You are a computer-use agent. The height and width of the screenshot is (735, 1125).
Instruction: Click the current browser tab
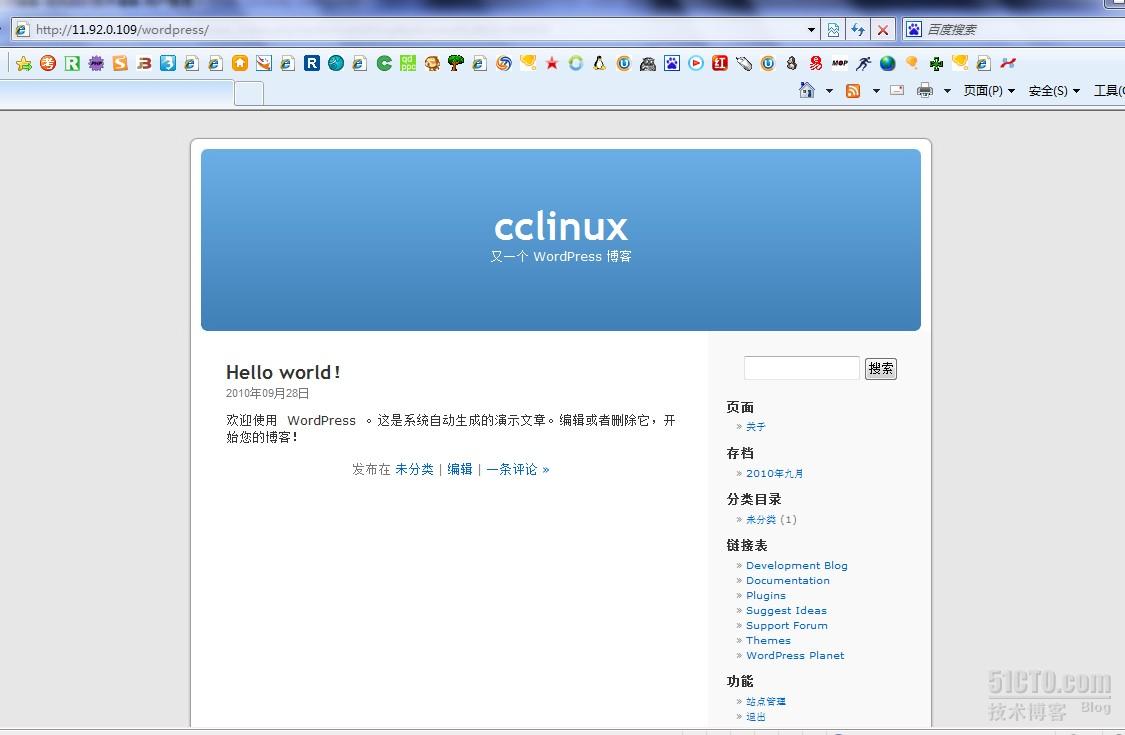pos(117,93)
